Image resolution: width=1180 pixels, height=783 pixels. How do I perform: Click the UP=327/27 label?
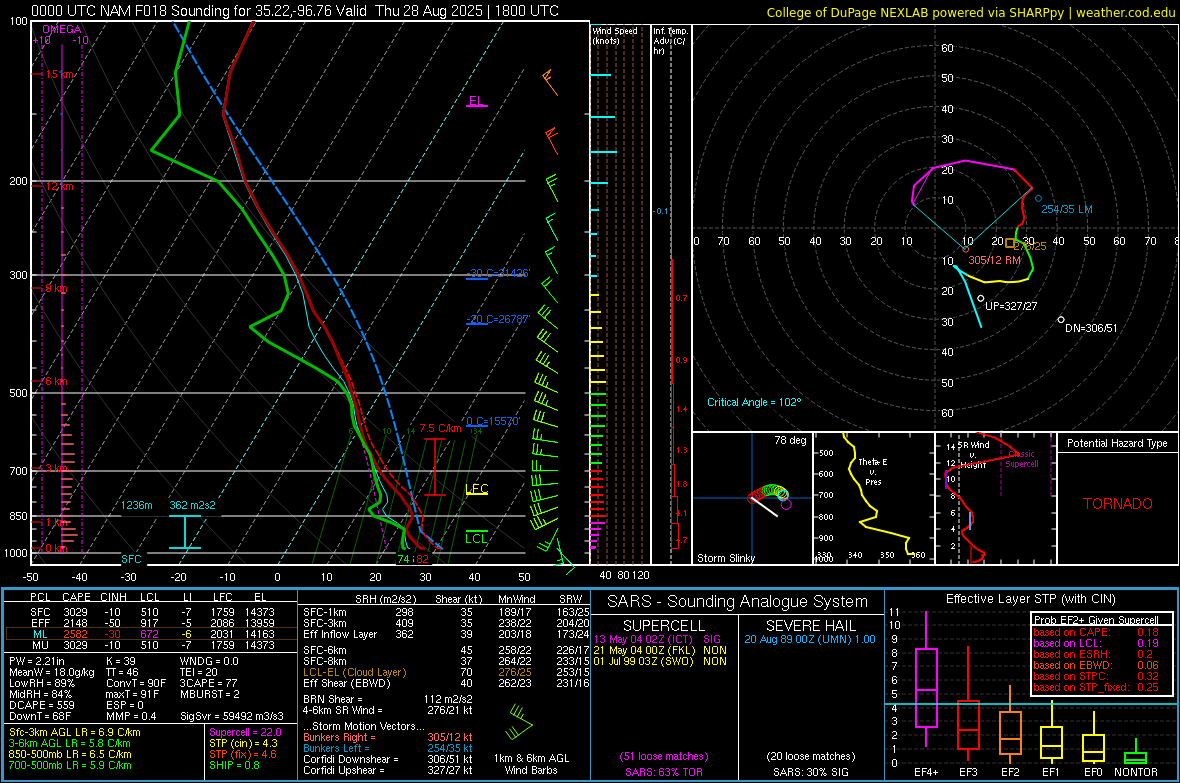coord(1011,306)
